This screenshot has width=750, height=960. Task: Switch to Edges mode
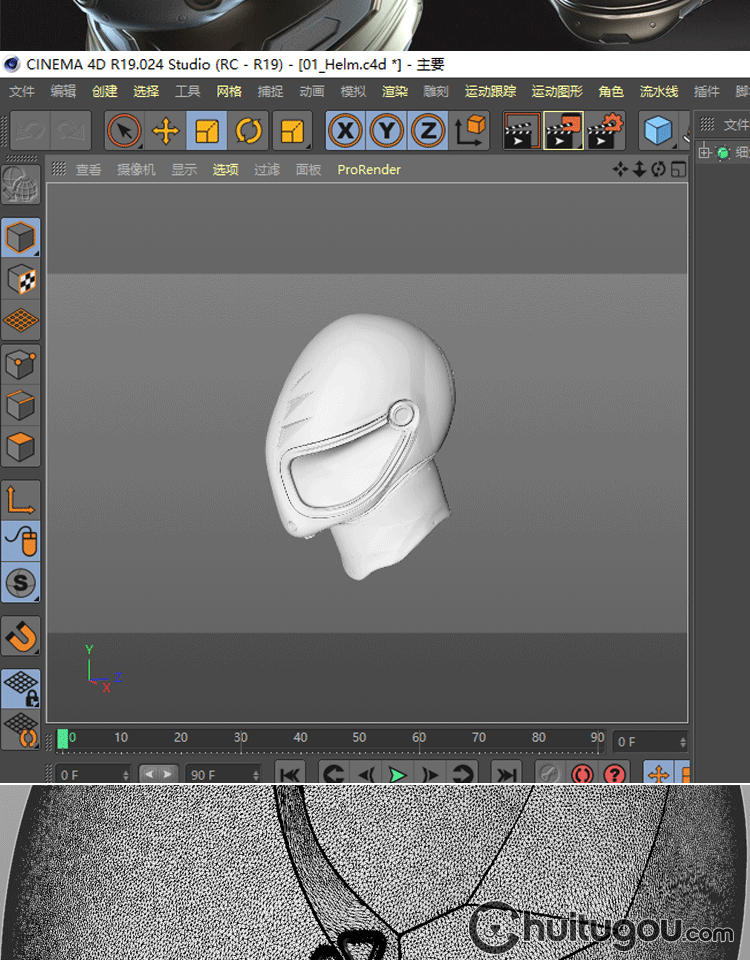pyautogui.click(x=21, y=405)
